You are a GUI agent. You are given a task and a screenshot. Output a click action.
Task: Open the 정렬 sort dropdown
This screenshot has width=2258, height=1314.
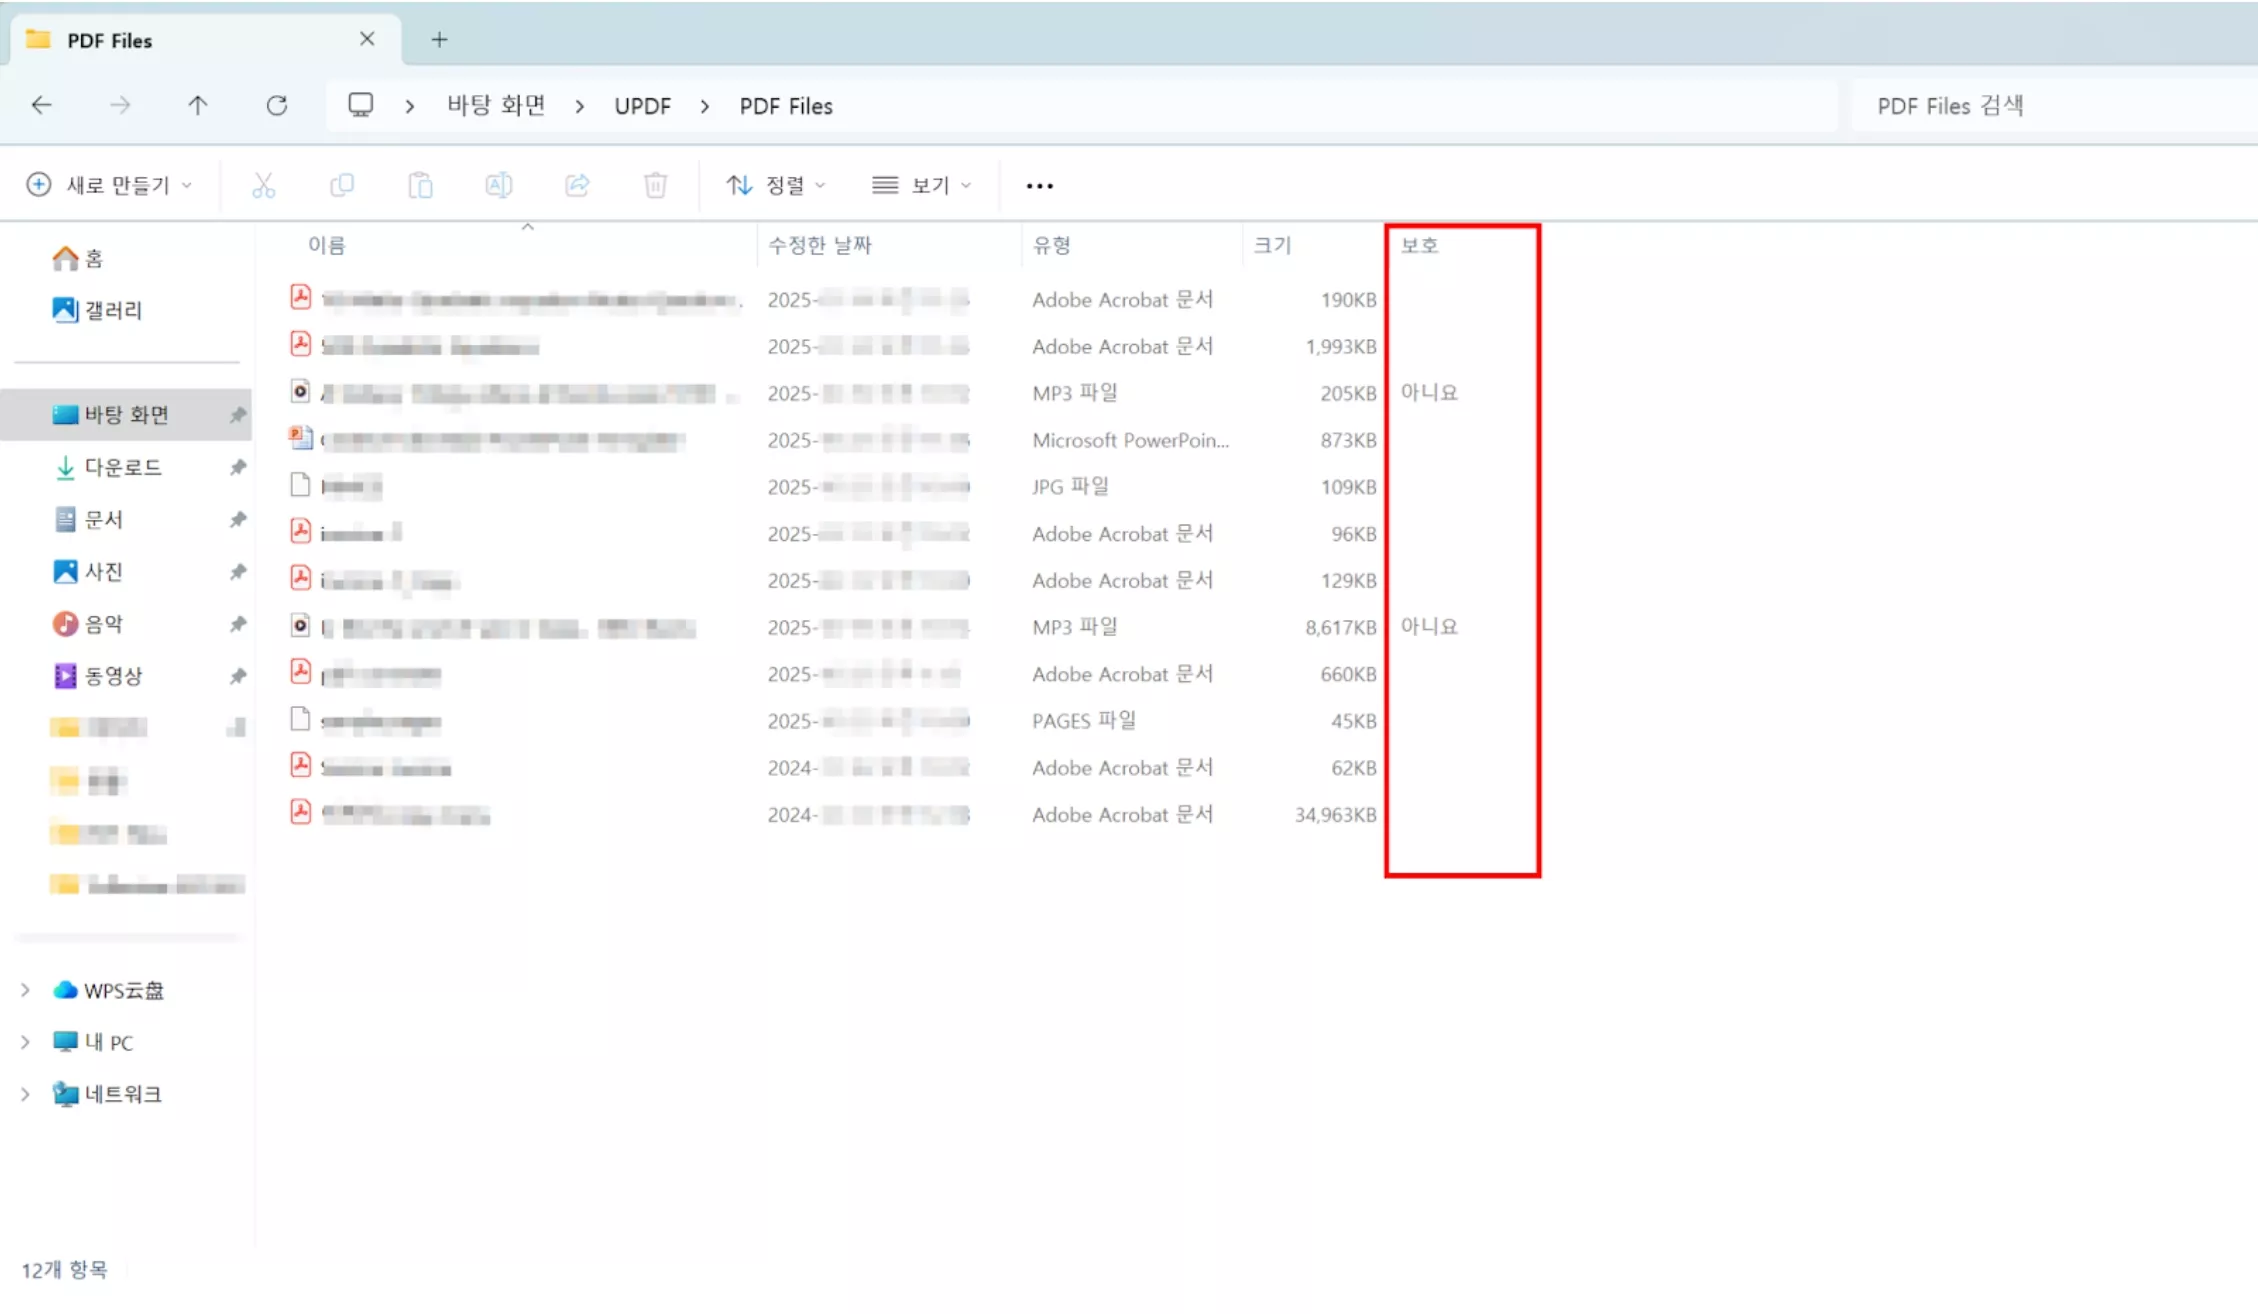775,185
